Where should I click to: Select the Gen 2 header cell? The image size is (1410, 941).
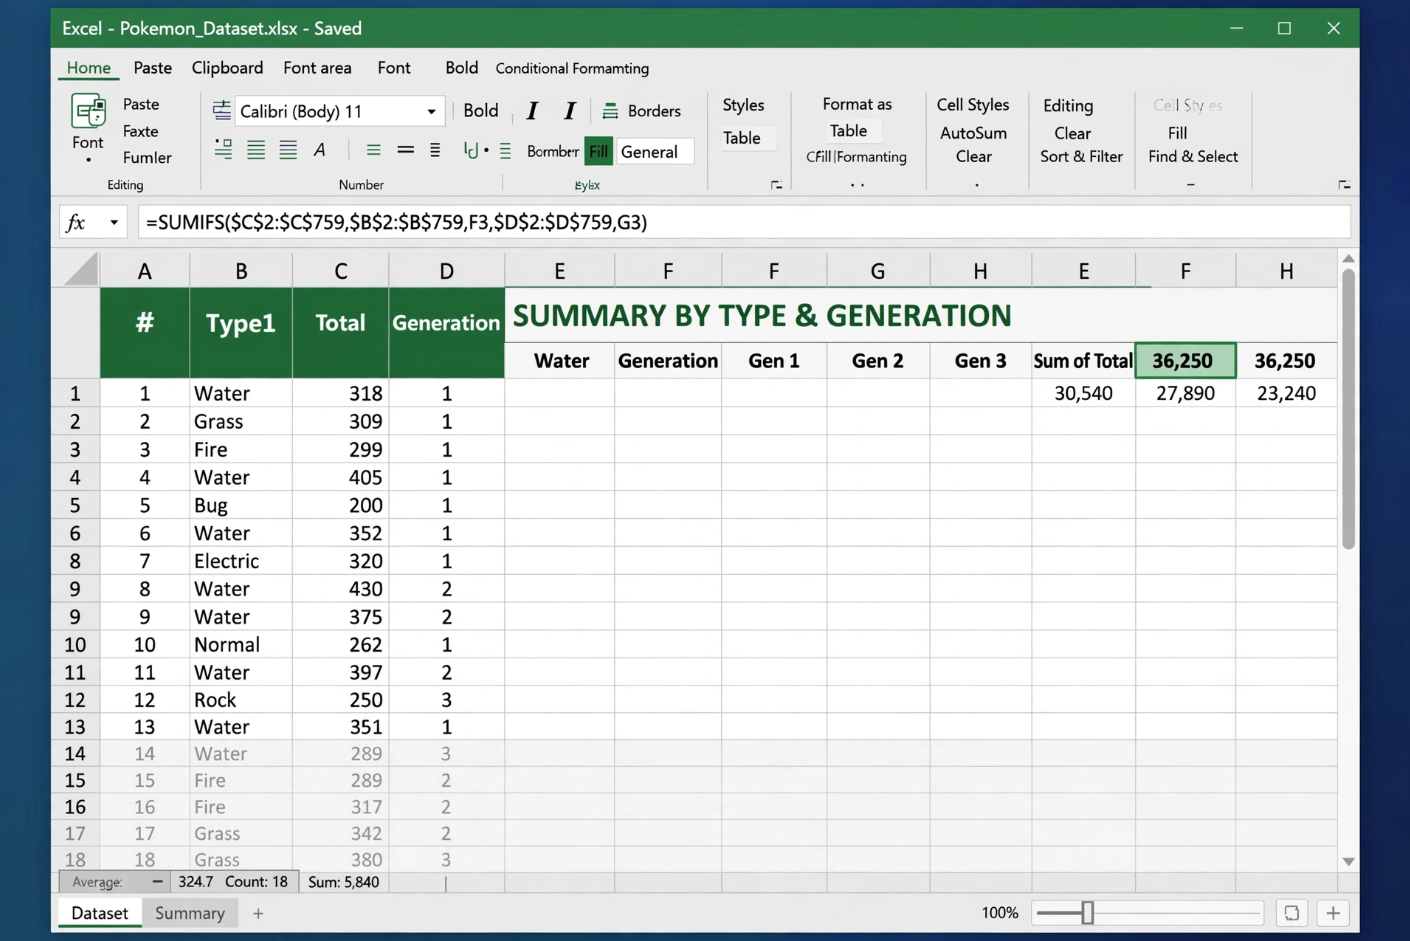click(877, 361)
